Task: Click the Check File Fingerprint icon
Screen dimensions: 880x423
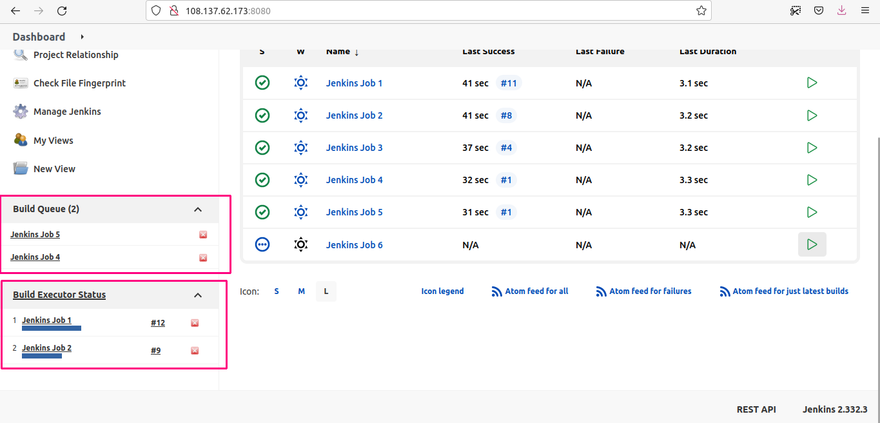Action: (20, 83)
